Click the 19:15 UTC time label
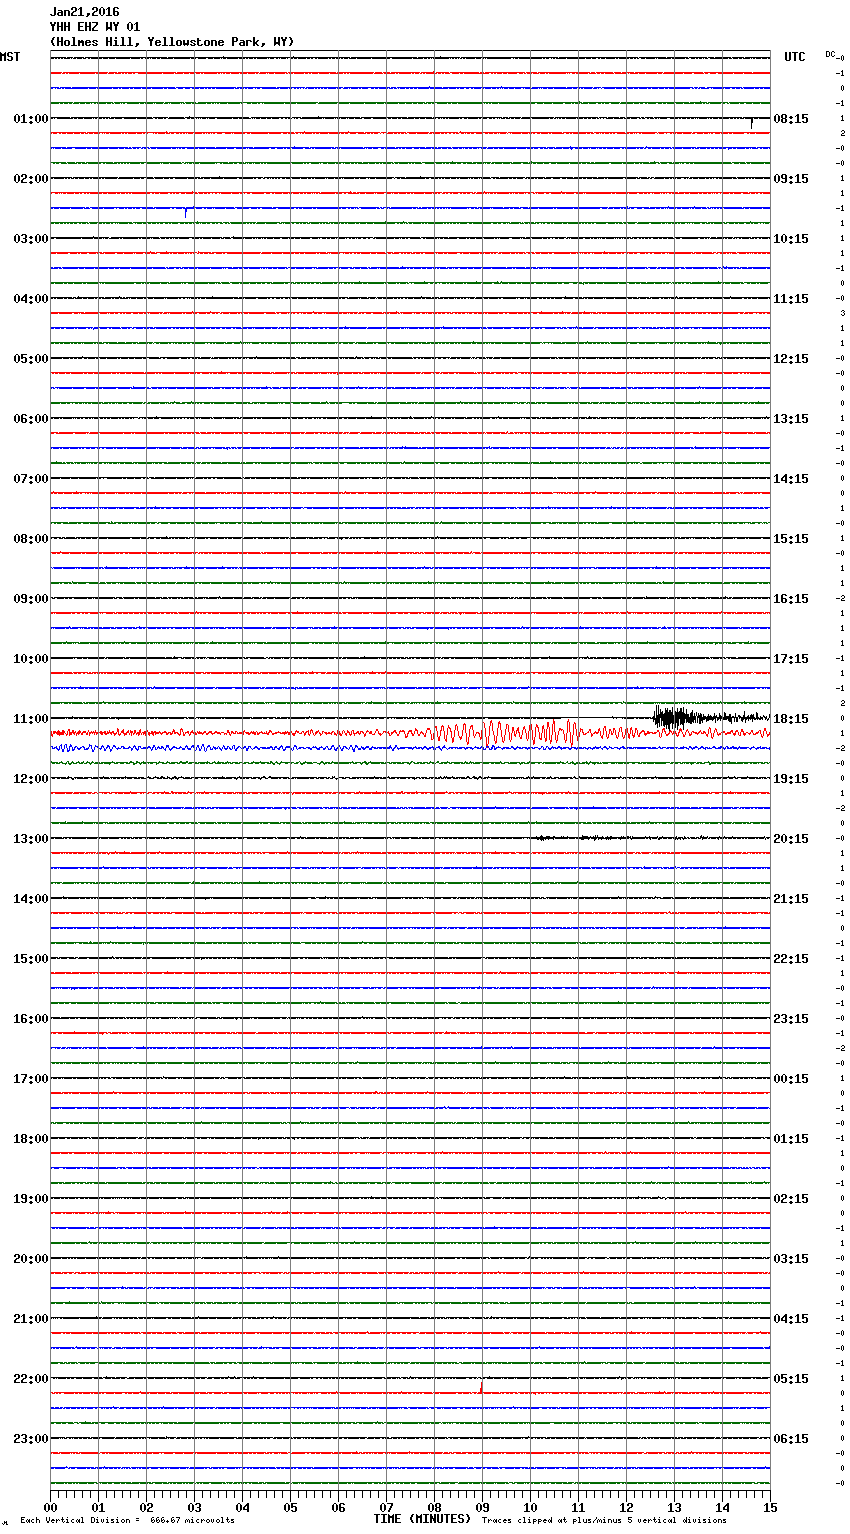The height and width of the screenshot is (1534, 850). tap(791, 779)
